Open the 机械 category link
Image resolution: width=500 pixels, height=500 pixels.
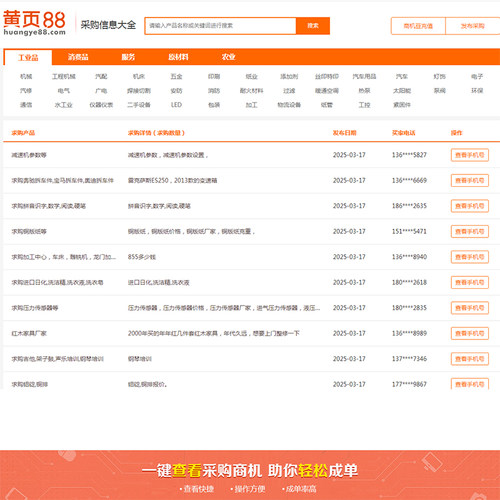point(26,77)
